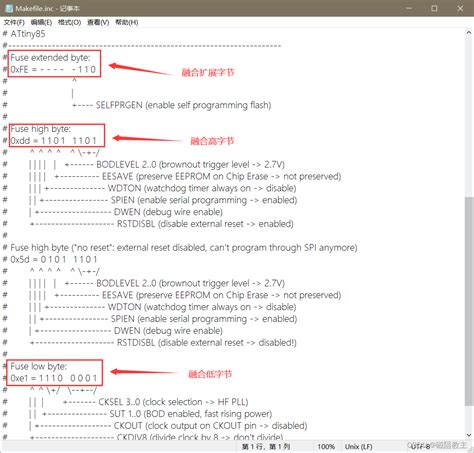Image resolution: width=474 pixels, height=453 pixels.
Task: Maximize the Notepad window
Action: pos(434,8)
